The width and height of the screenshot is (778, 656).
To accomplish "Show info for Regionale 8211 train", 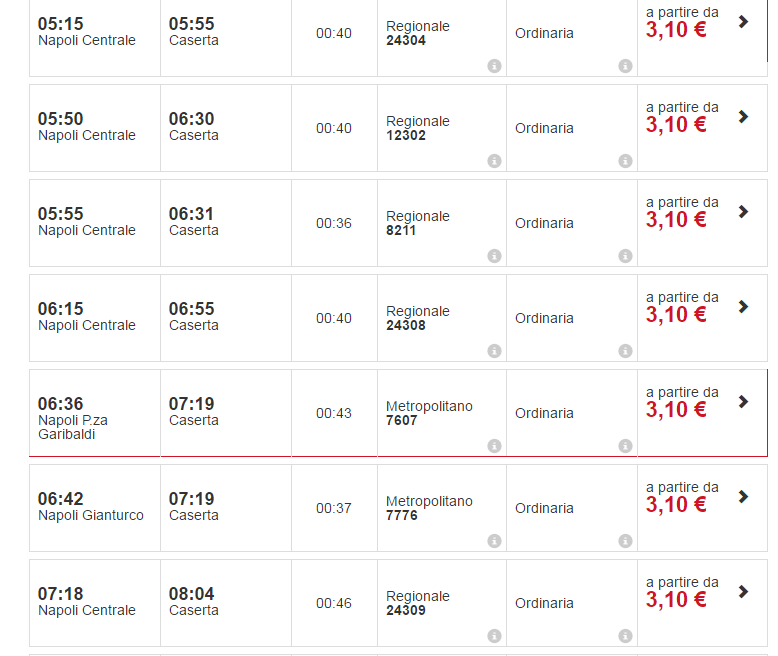I will 494,256.
